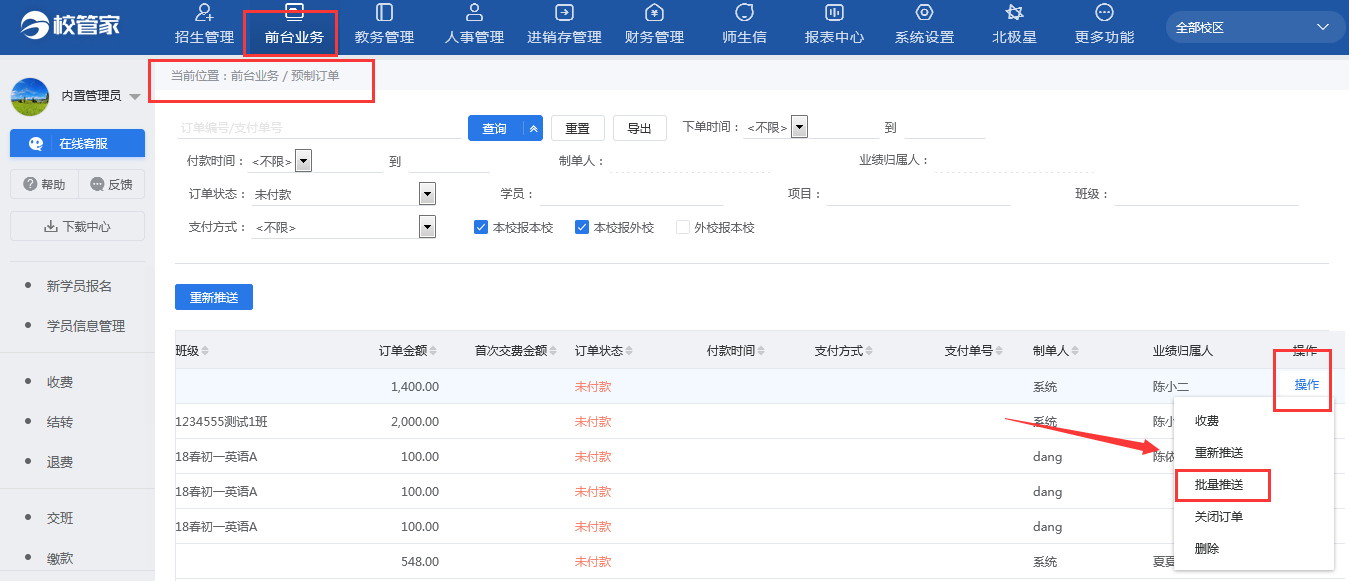
Task: Open the 进销存管理 module
Action: [564, 25]
